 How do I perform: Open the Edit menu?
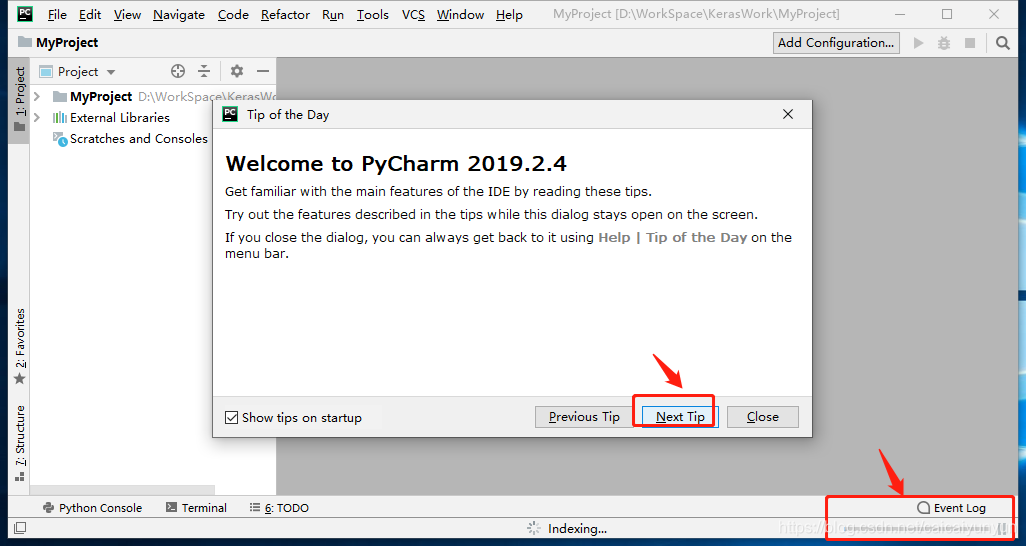[x=90, y=14]
